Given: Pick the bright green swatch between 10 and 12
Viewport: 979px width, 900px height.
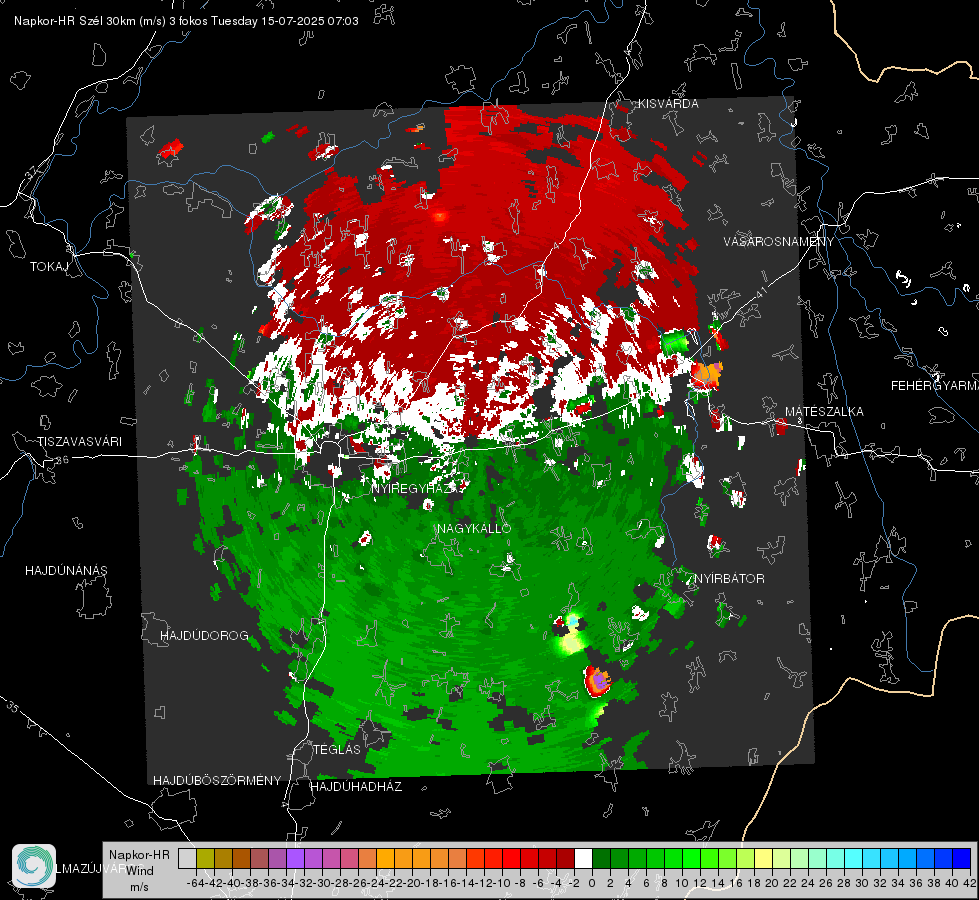Looking at the screenshot, I should click(x=691, y=858).
